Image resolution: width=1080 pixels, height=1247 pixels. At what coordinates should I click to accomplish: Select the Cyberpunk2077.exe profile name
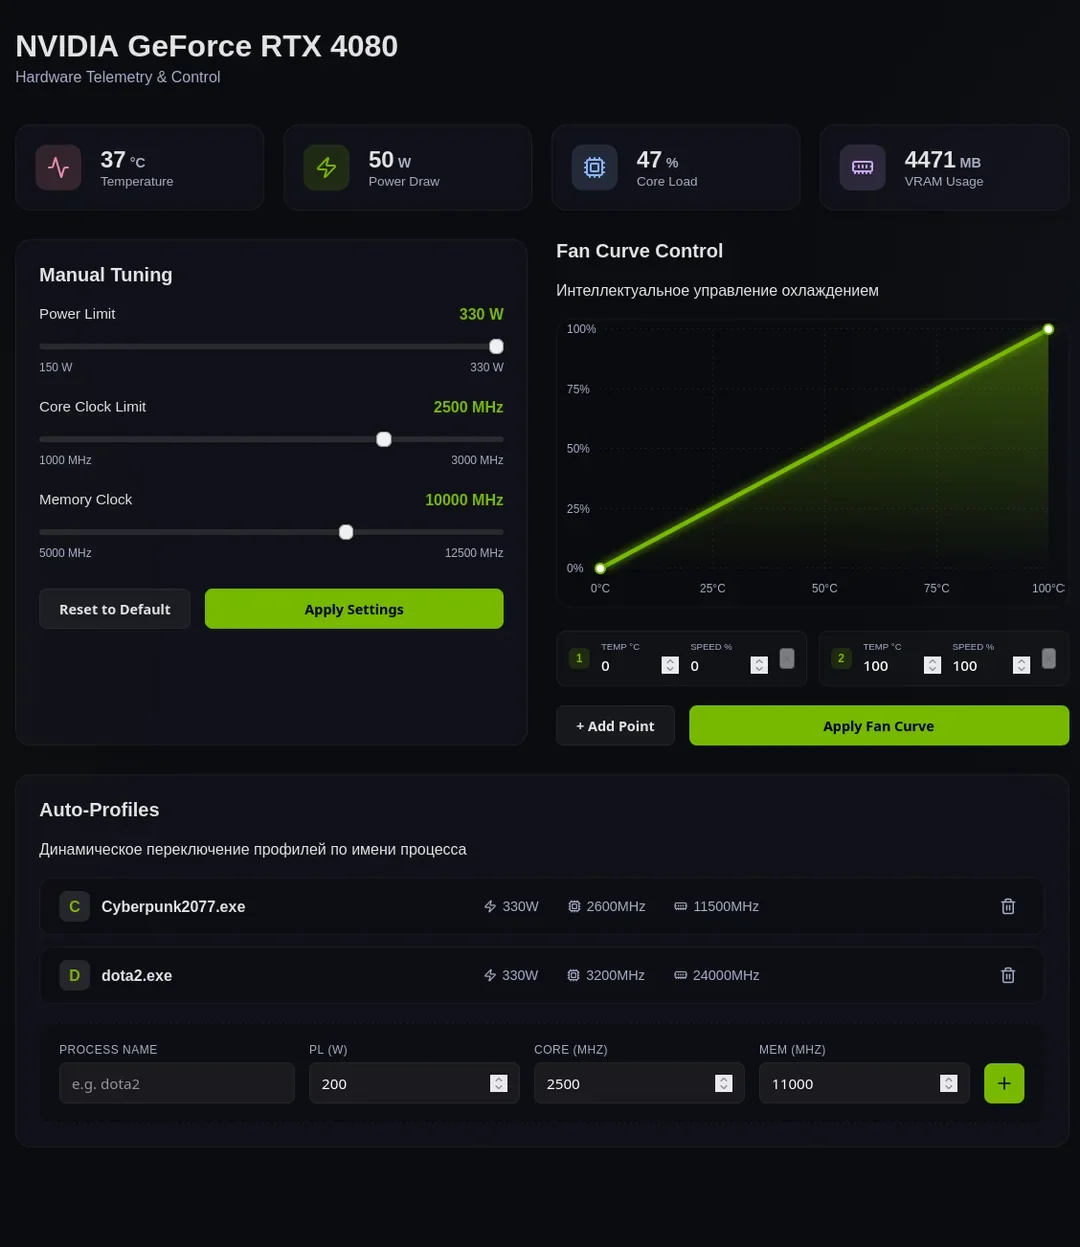pos(173,907)
